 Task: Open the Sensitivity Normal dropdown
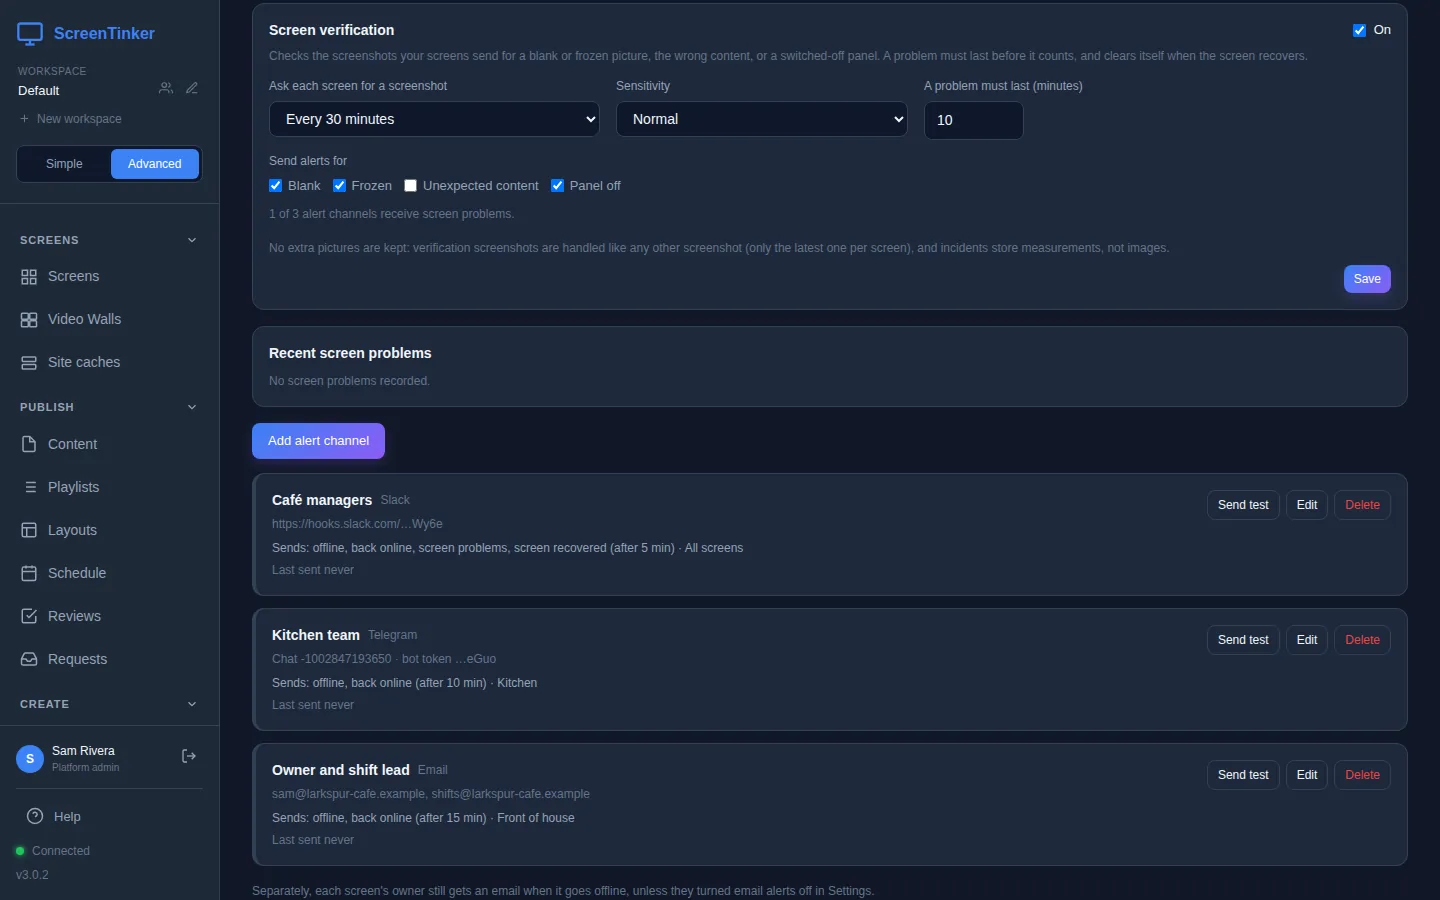click(x=762, y=119)
